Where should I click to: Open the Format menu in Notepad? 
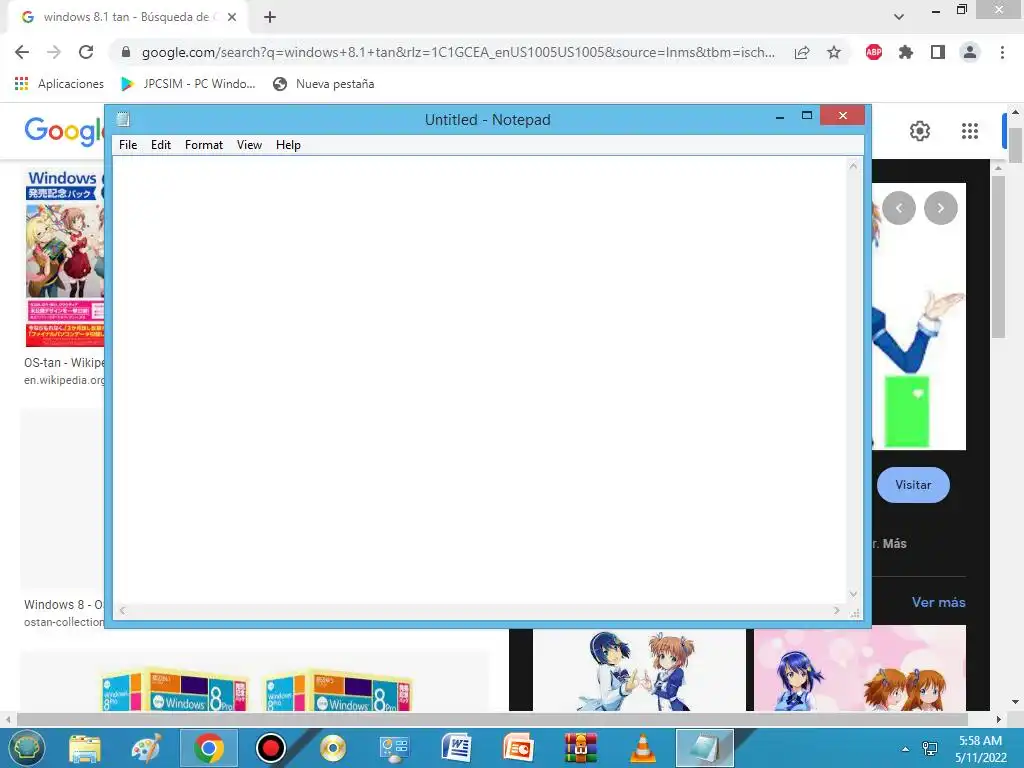click(x=204, y=145)
